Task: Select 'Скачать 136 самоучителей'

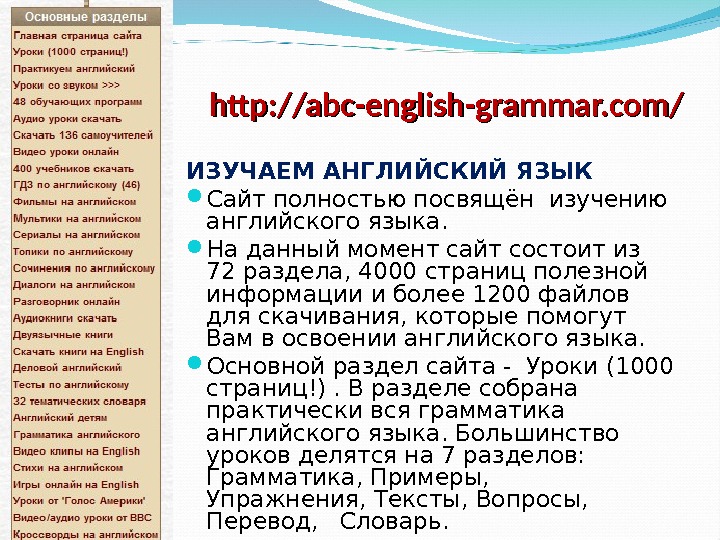Action: coord(83,135)
